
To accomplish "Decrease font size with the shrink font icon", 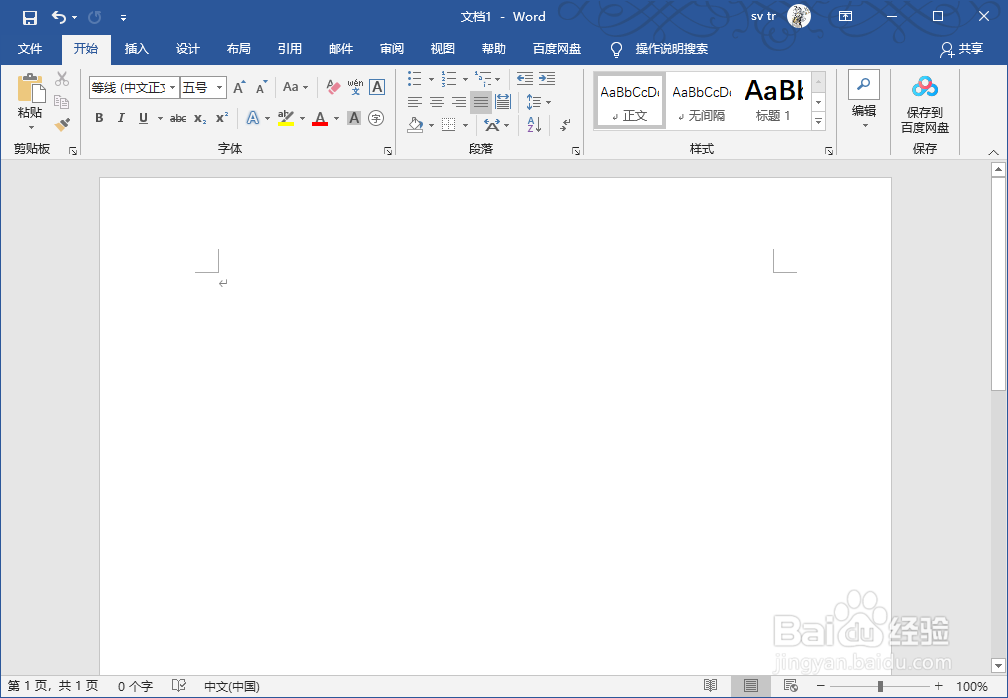I will (x=261, y=87).
